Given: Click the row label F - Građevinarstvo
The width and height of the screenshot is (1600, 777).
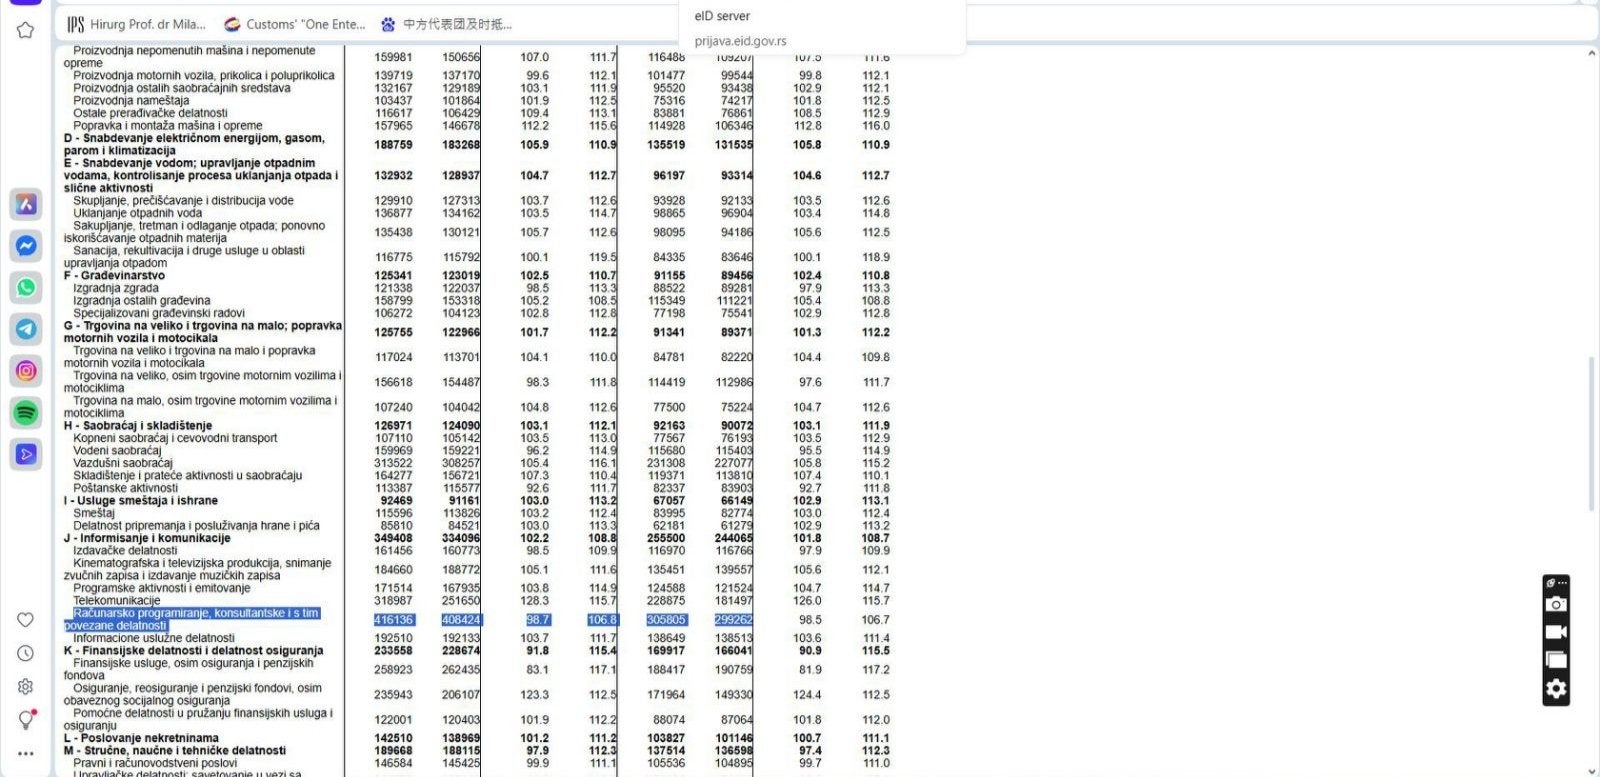Looking at the screenshot, I should [114, 276].
